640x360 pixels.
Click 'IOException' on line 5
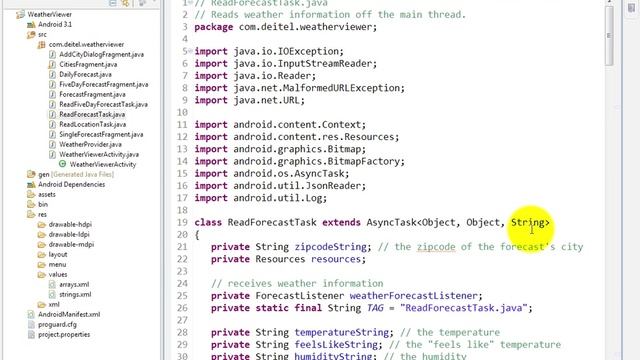tap(309, 51)
